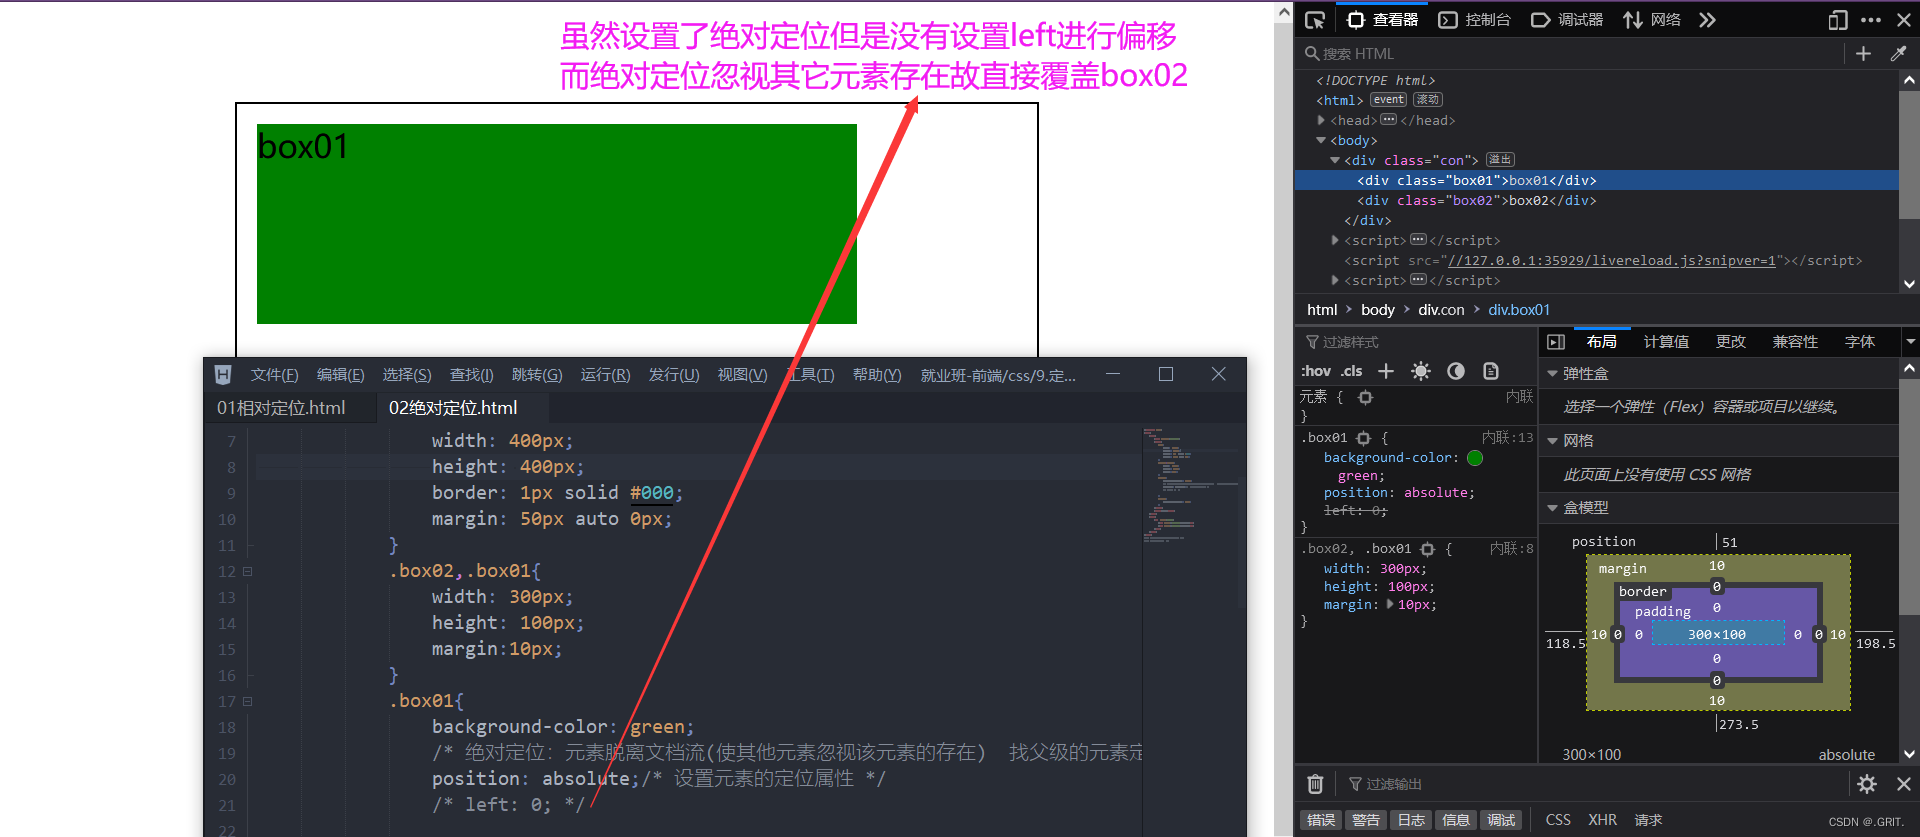
Task: Collapse the 弹性盒 section
Action: (x=1553, y=373)
